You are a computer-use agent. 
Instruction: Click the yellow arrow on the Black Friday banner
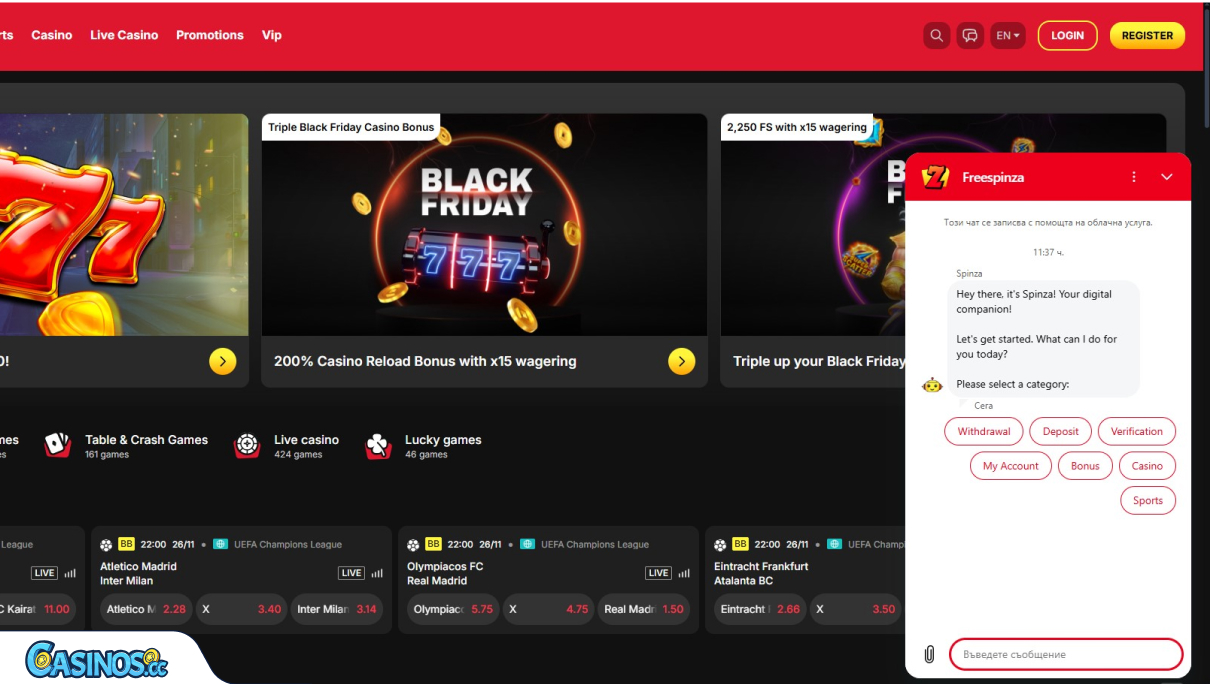pyautogui.click(x=681, y=361)
